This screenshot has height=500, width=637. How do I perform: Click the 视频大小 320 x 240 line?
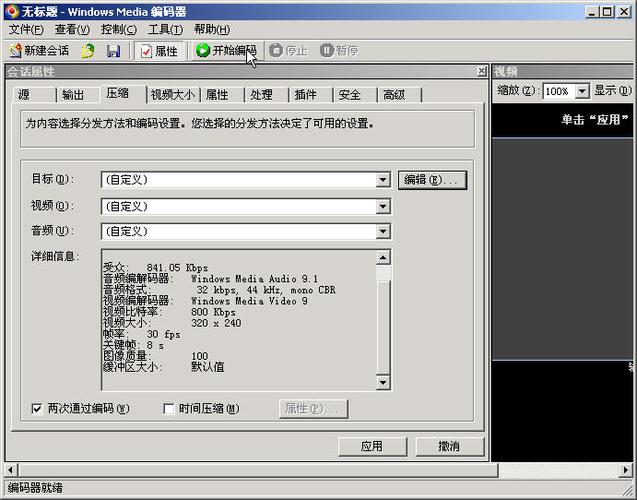172,323
